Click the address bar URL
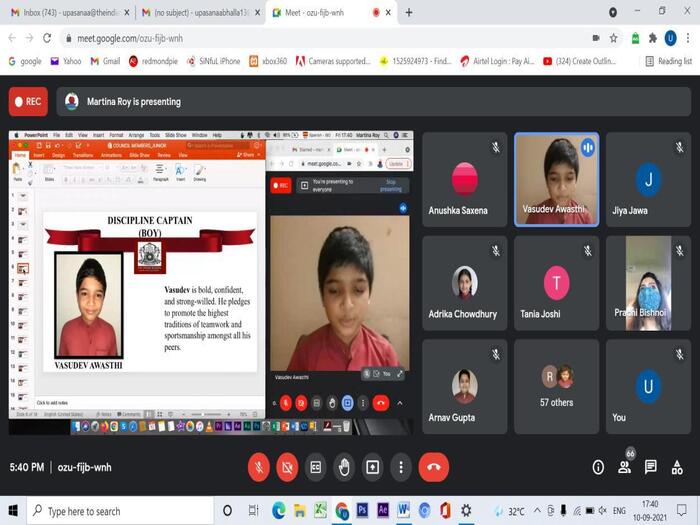The height and width of the screenshot is (525, 700). (130, 38)
